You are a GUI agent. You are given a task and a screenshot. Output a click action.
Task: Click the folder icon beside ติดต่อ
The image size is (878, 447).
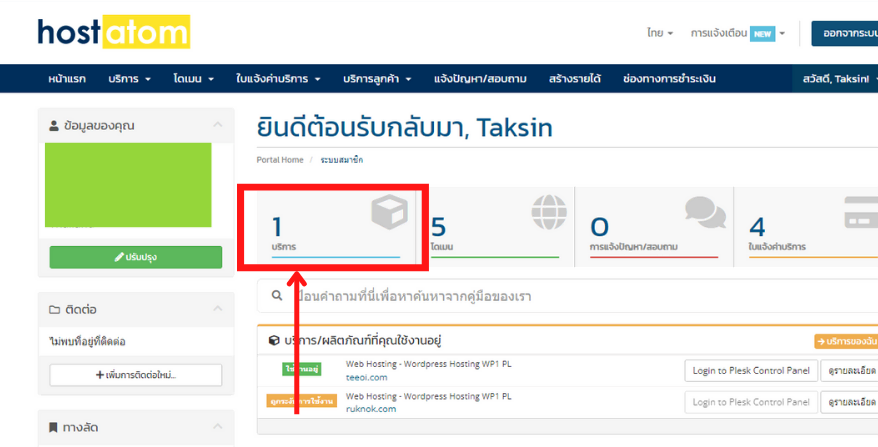click(54, 310)
